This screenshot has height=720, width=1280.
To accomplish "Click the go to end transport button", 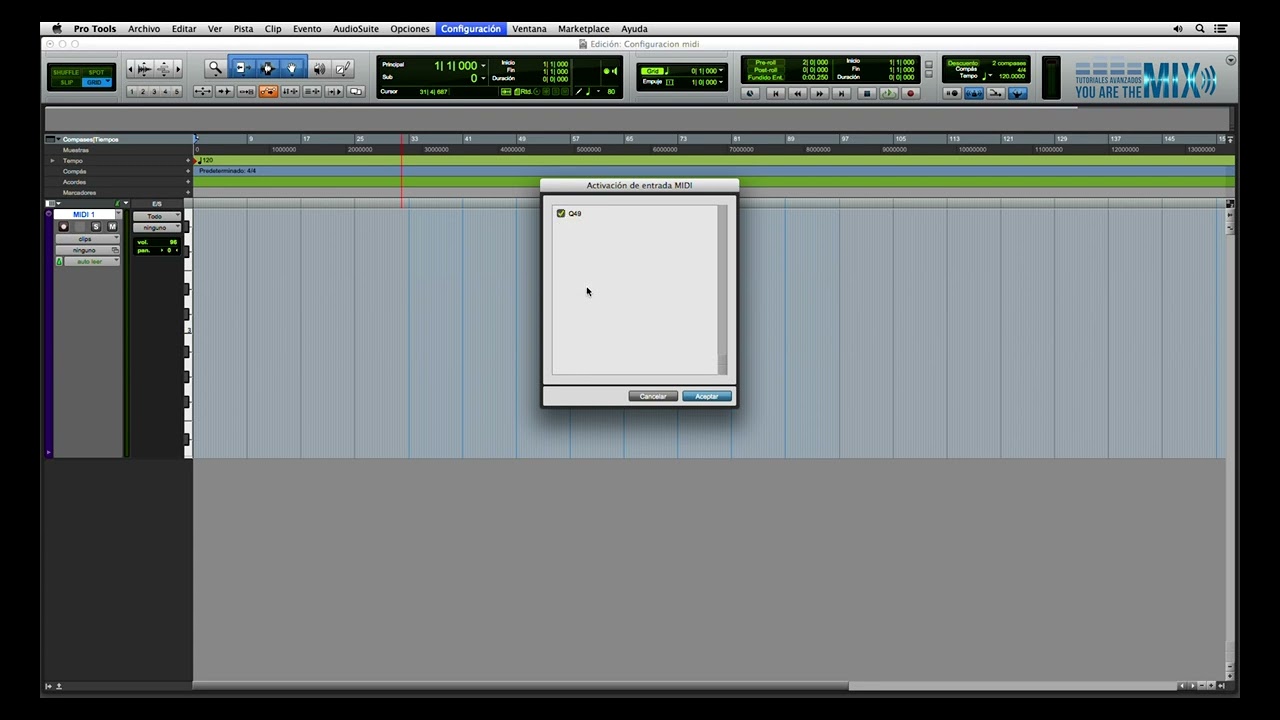I will tap(841, 93).
